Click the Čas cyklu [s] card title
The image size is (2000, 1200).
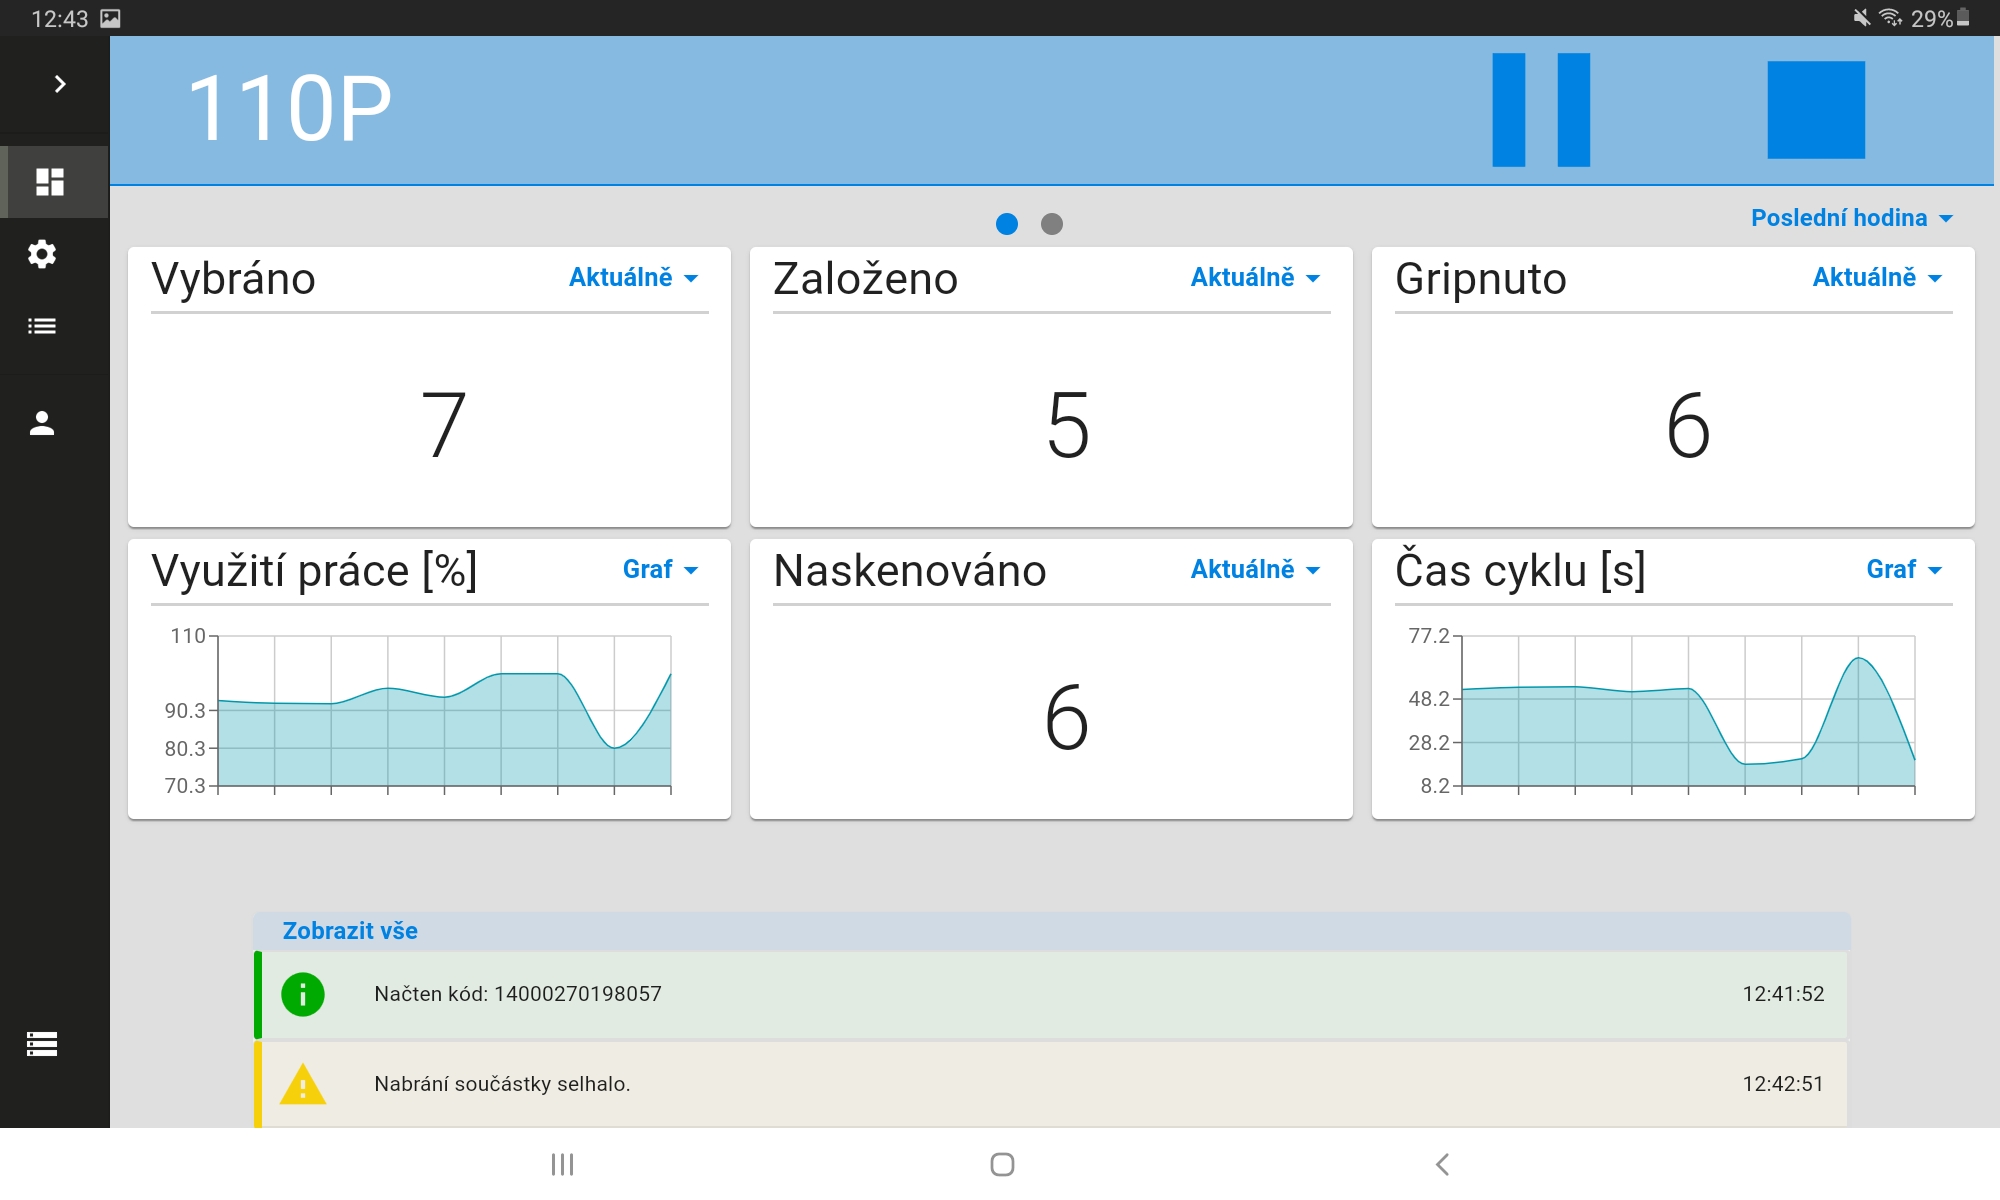(x=1520, y=571)
